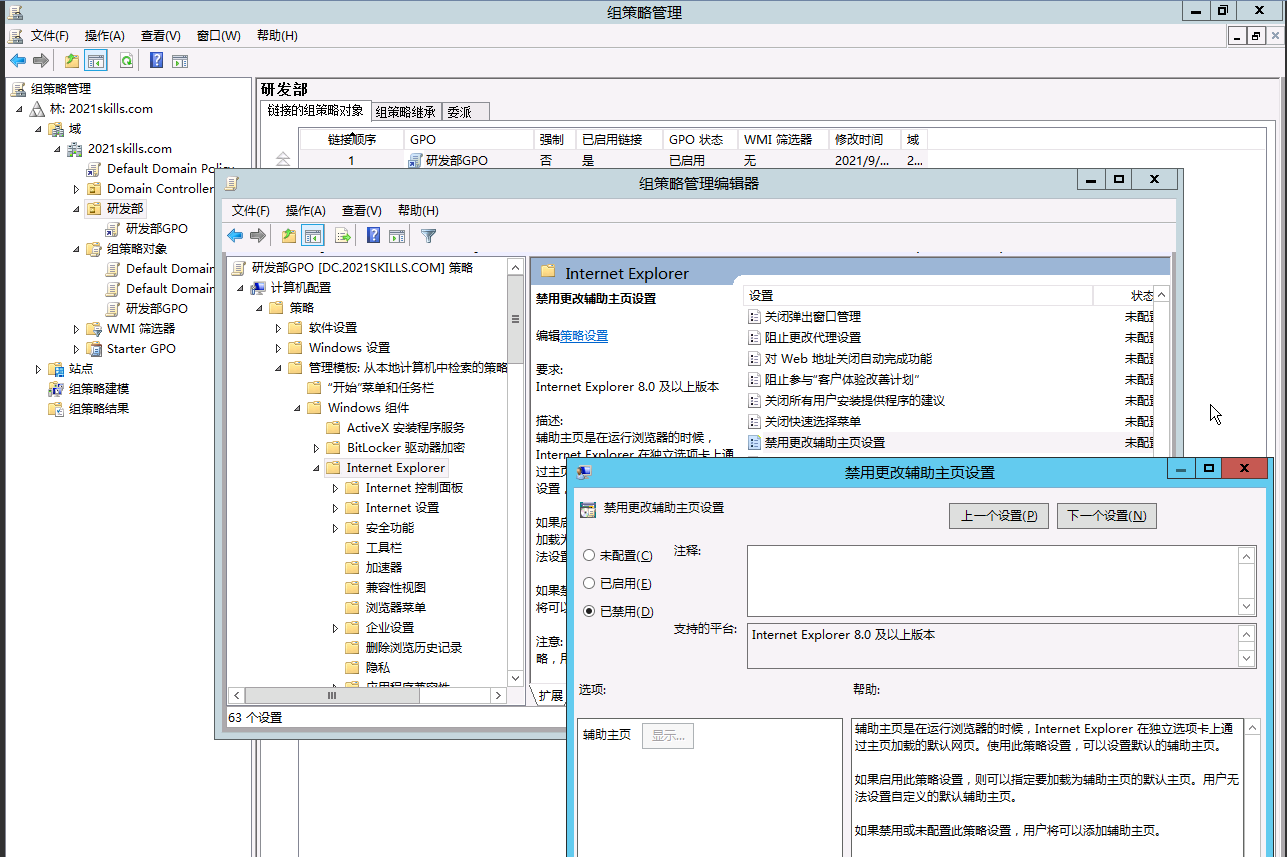Click Up-one-level icon in Policy Editor toolbar

(x=289, y=236)
